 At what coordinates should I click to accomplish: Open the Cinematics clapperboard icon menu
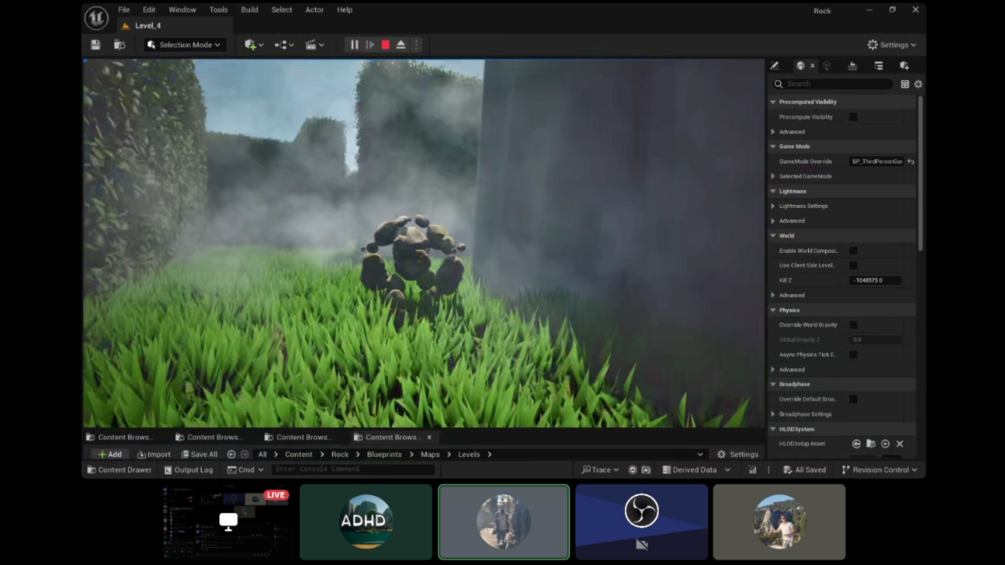(315, 45)
